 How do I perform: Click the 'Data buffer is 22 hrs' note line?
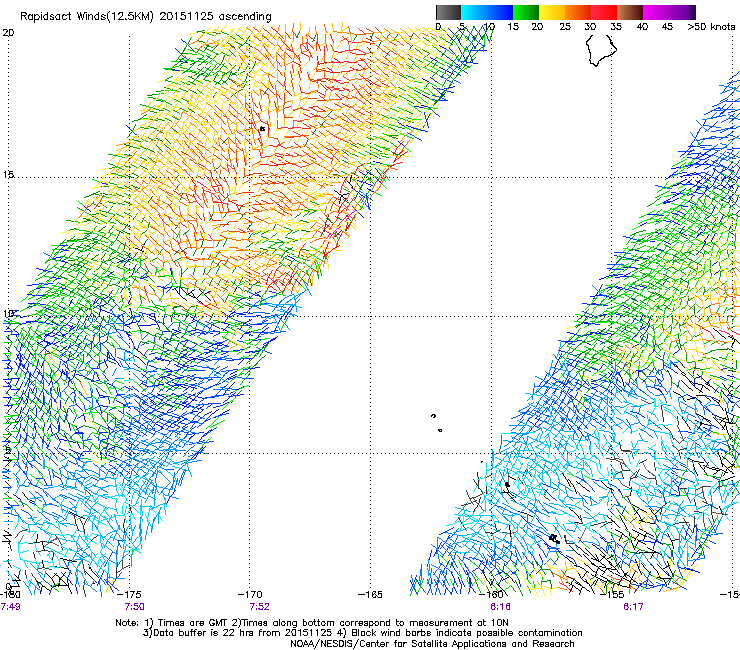click(362, 633)
